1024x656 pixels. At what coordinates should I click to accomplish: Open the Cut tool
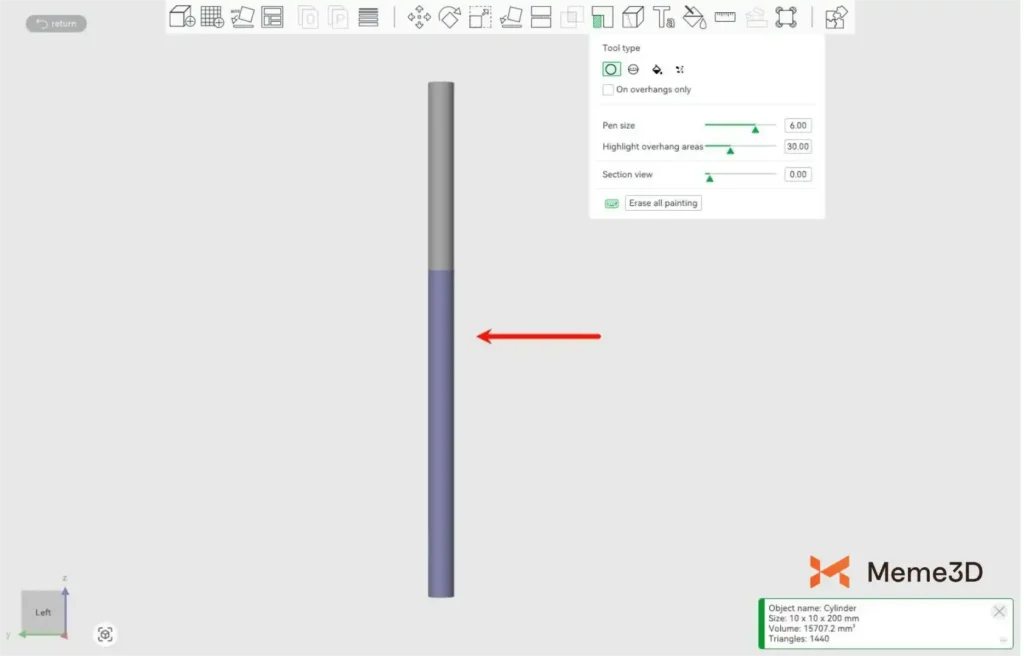click(541, 17)
